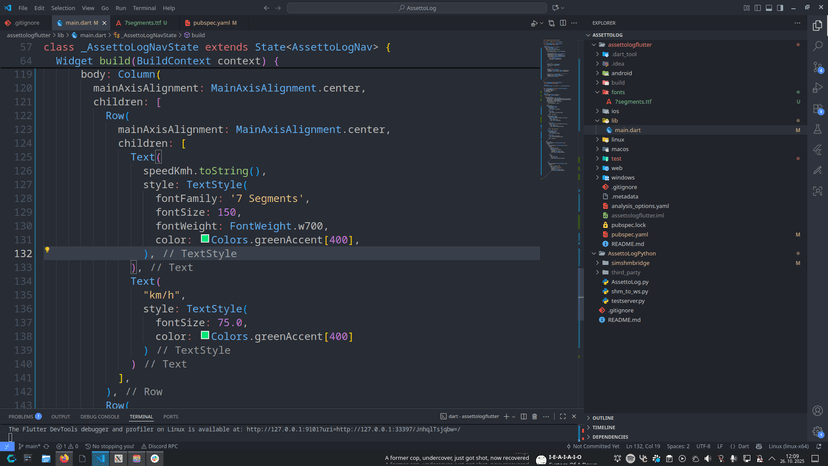Toggle maximized size of the terminal panel
This screenshot has width=828, height=466.
click(x=562, y=417)
